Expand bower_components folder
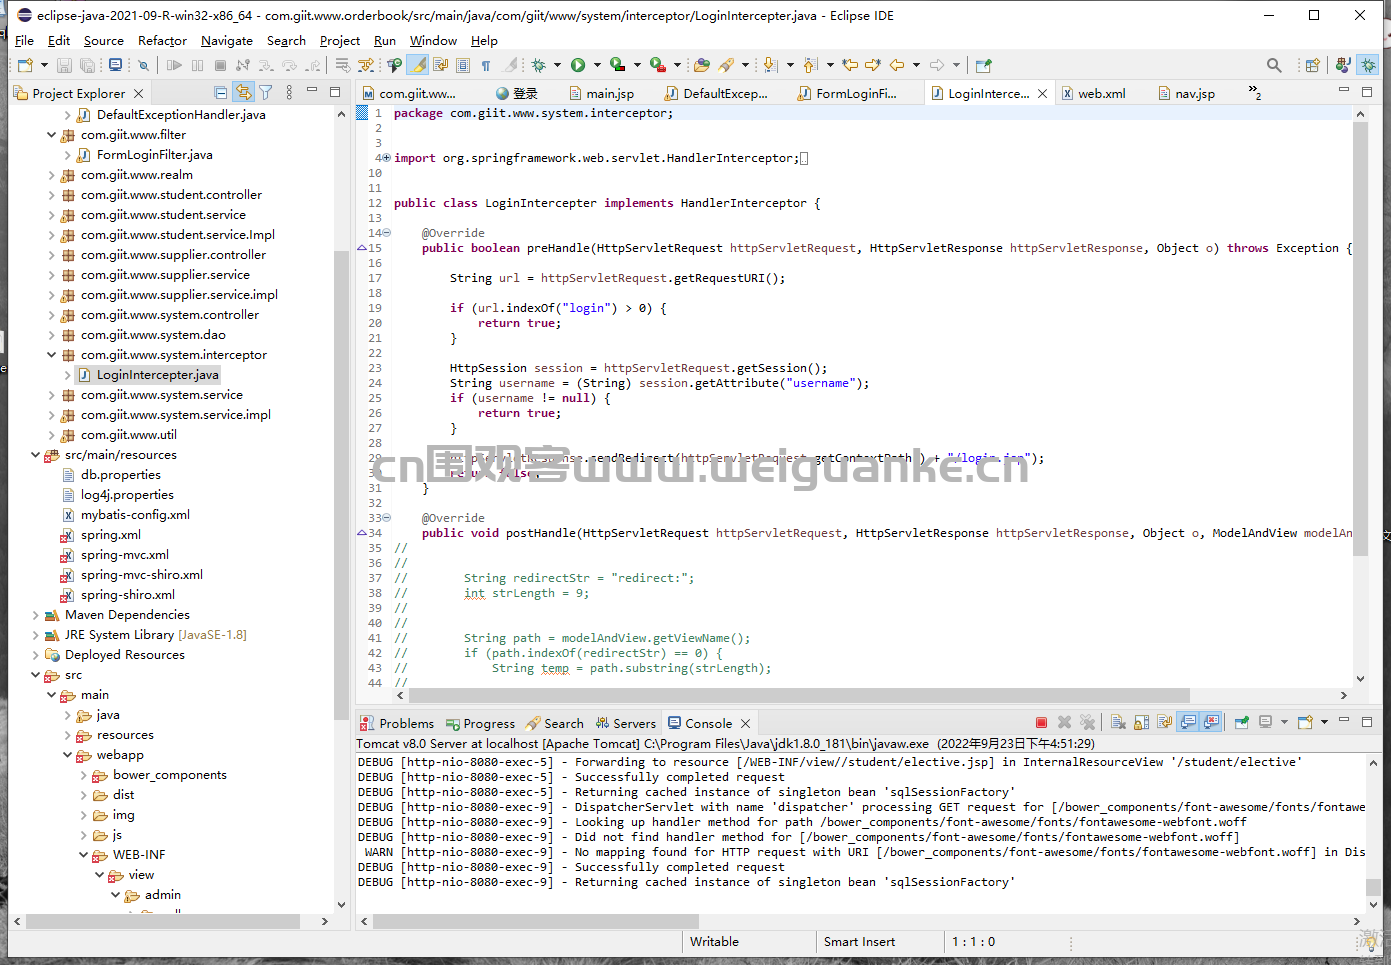The height and width of the screenshot is (965, 1391). pos(83,775)
